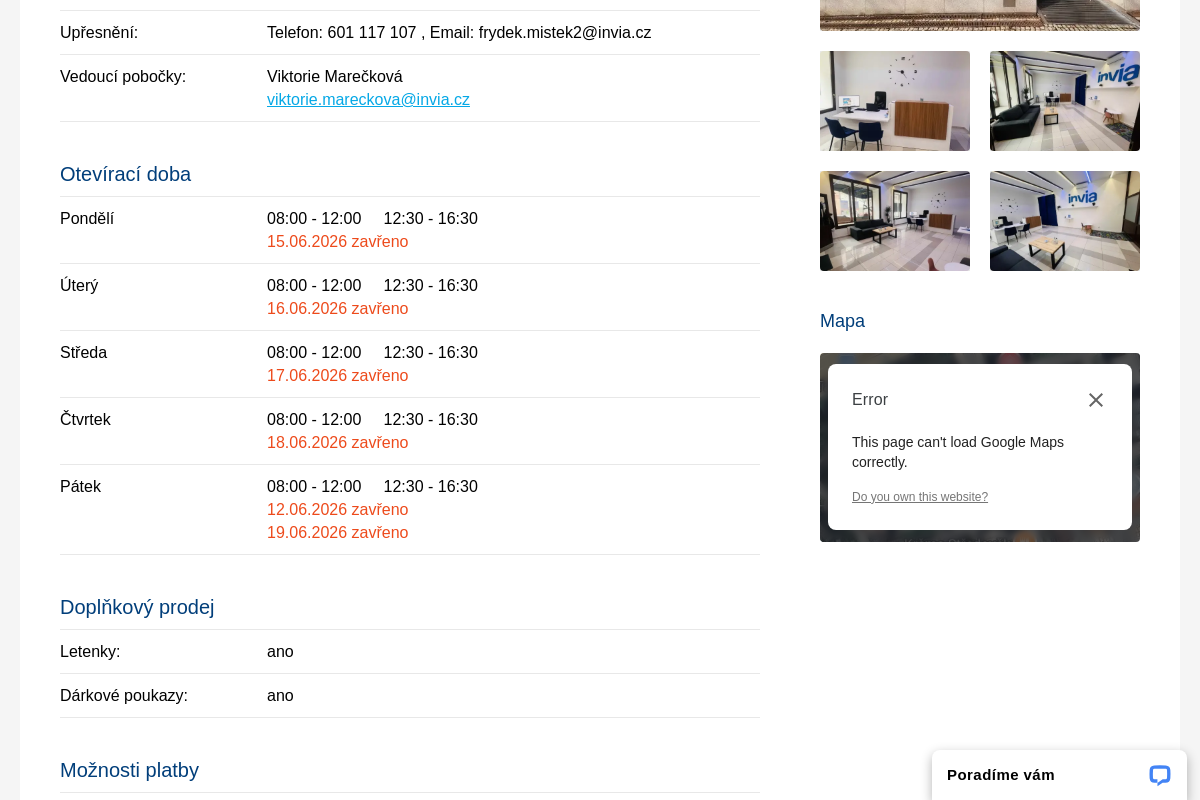Select '19.06.2026 zavřeno' notice
This screenshot has height=800, width=1200.
point(337,533)
